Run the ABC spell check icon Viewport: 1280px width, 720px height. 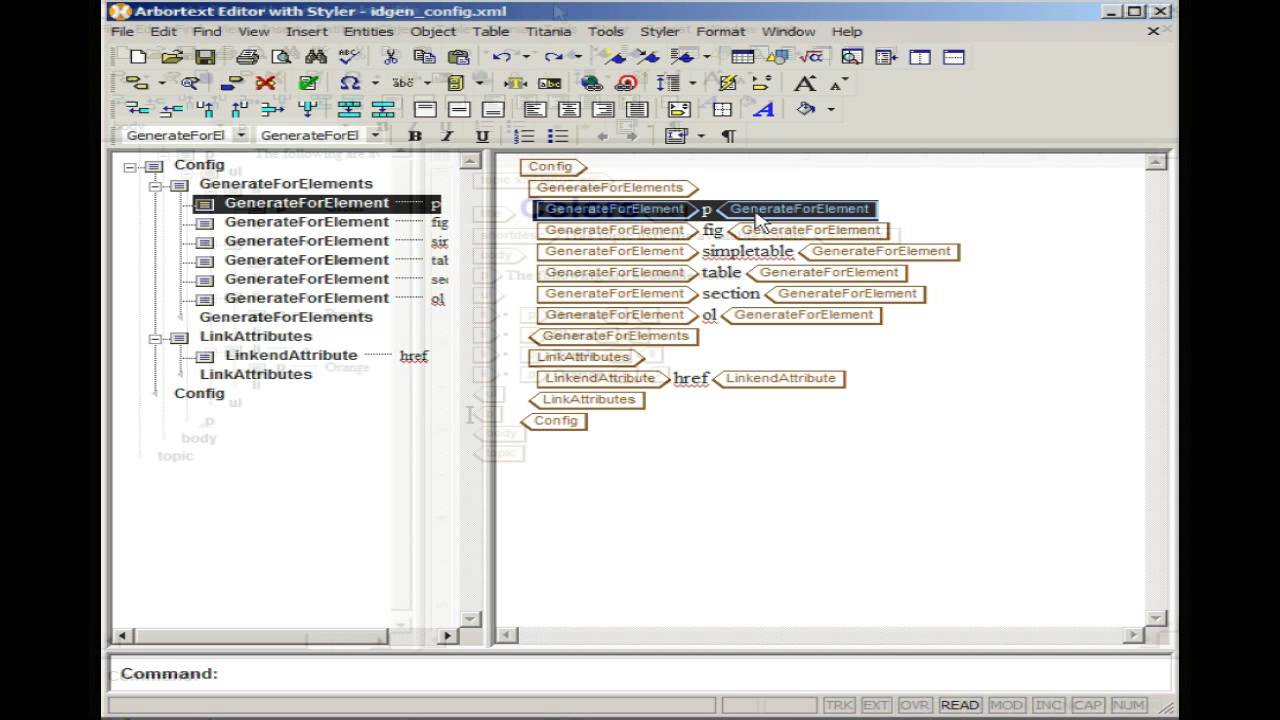tap(349, 57)
